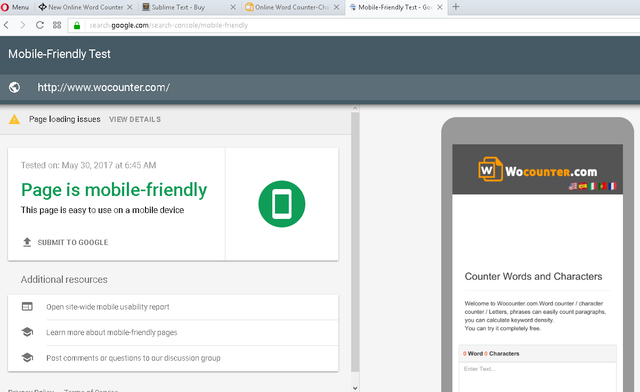Click SUBMIT TO GOOGLE button
The width and height of the screenshot is (640, 392).
tap(73, 242)
